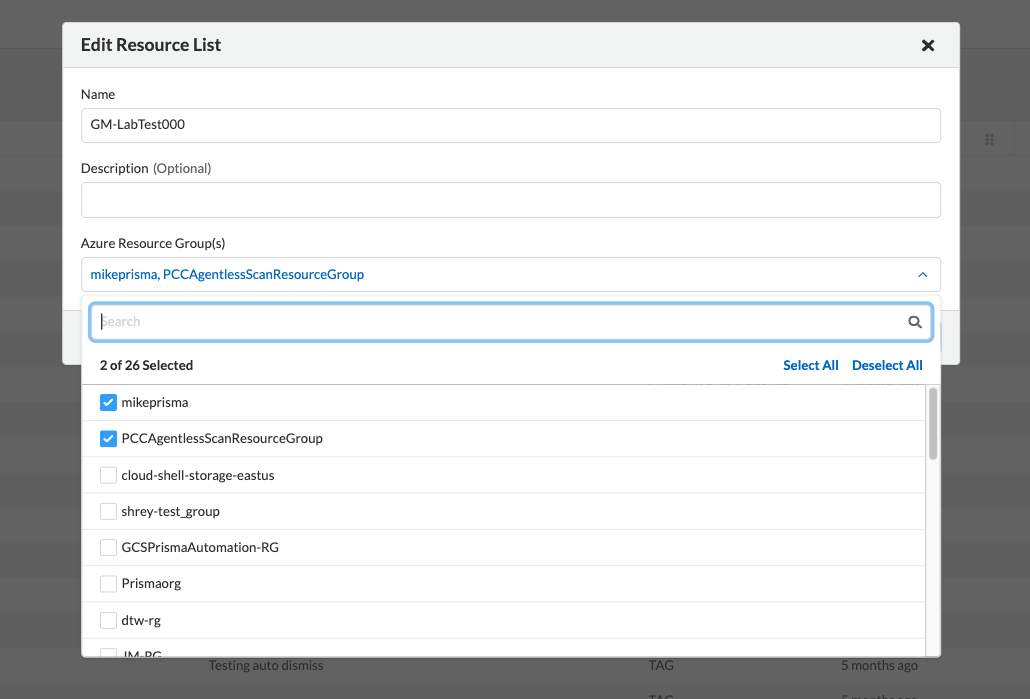Click the resource group Search box
This screenshot has width=1030, height=699.
(x=500, y=322)
